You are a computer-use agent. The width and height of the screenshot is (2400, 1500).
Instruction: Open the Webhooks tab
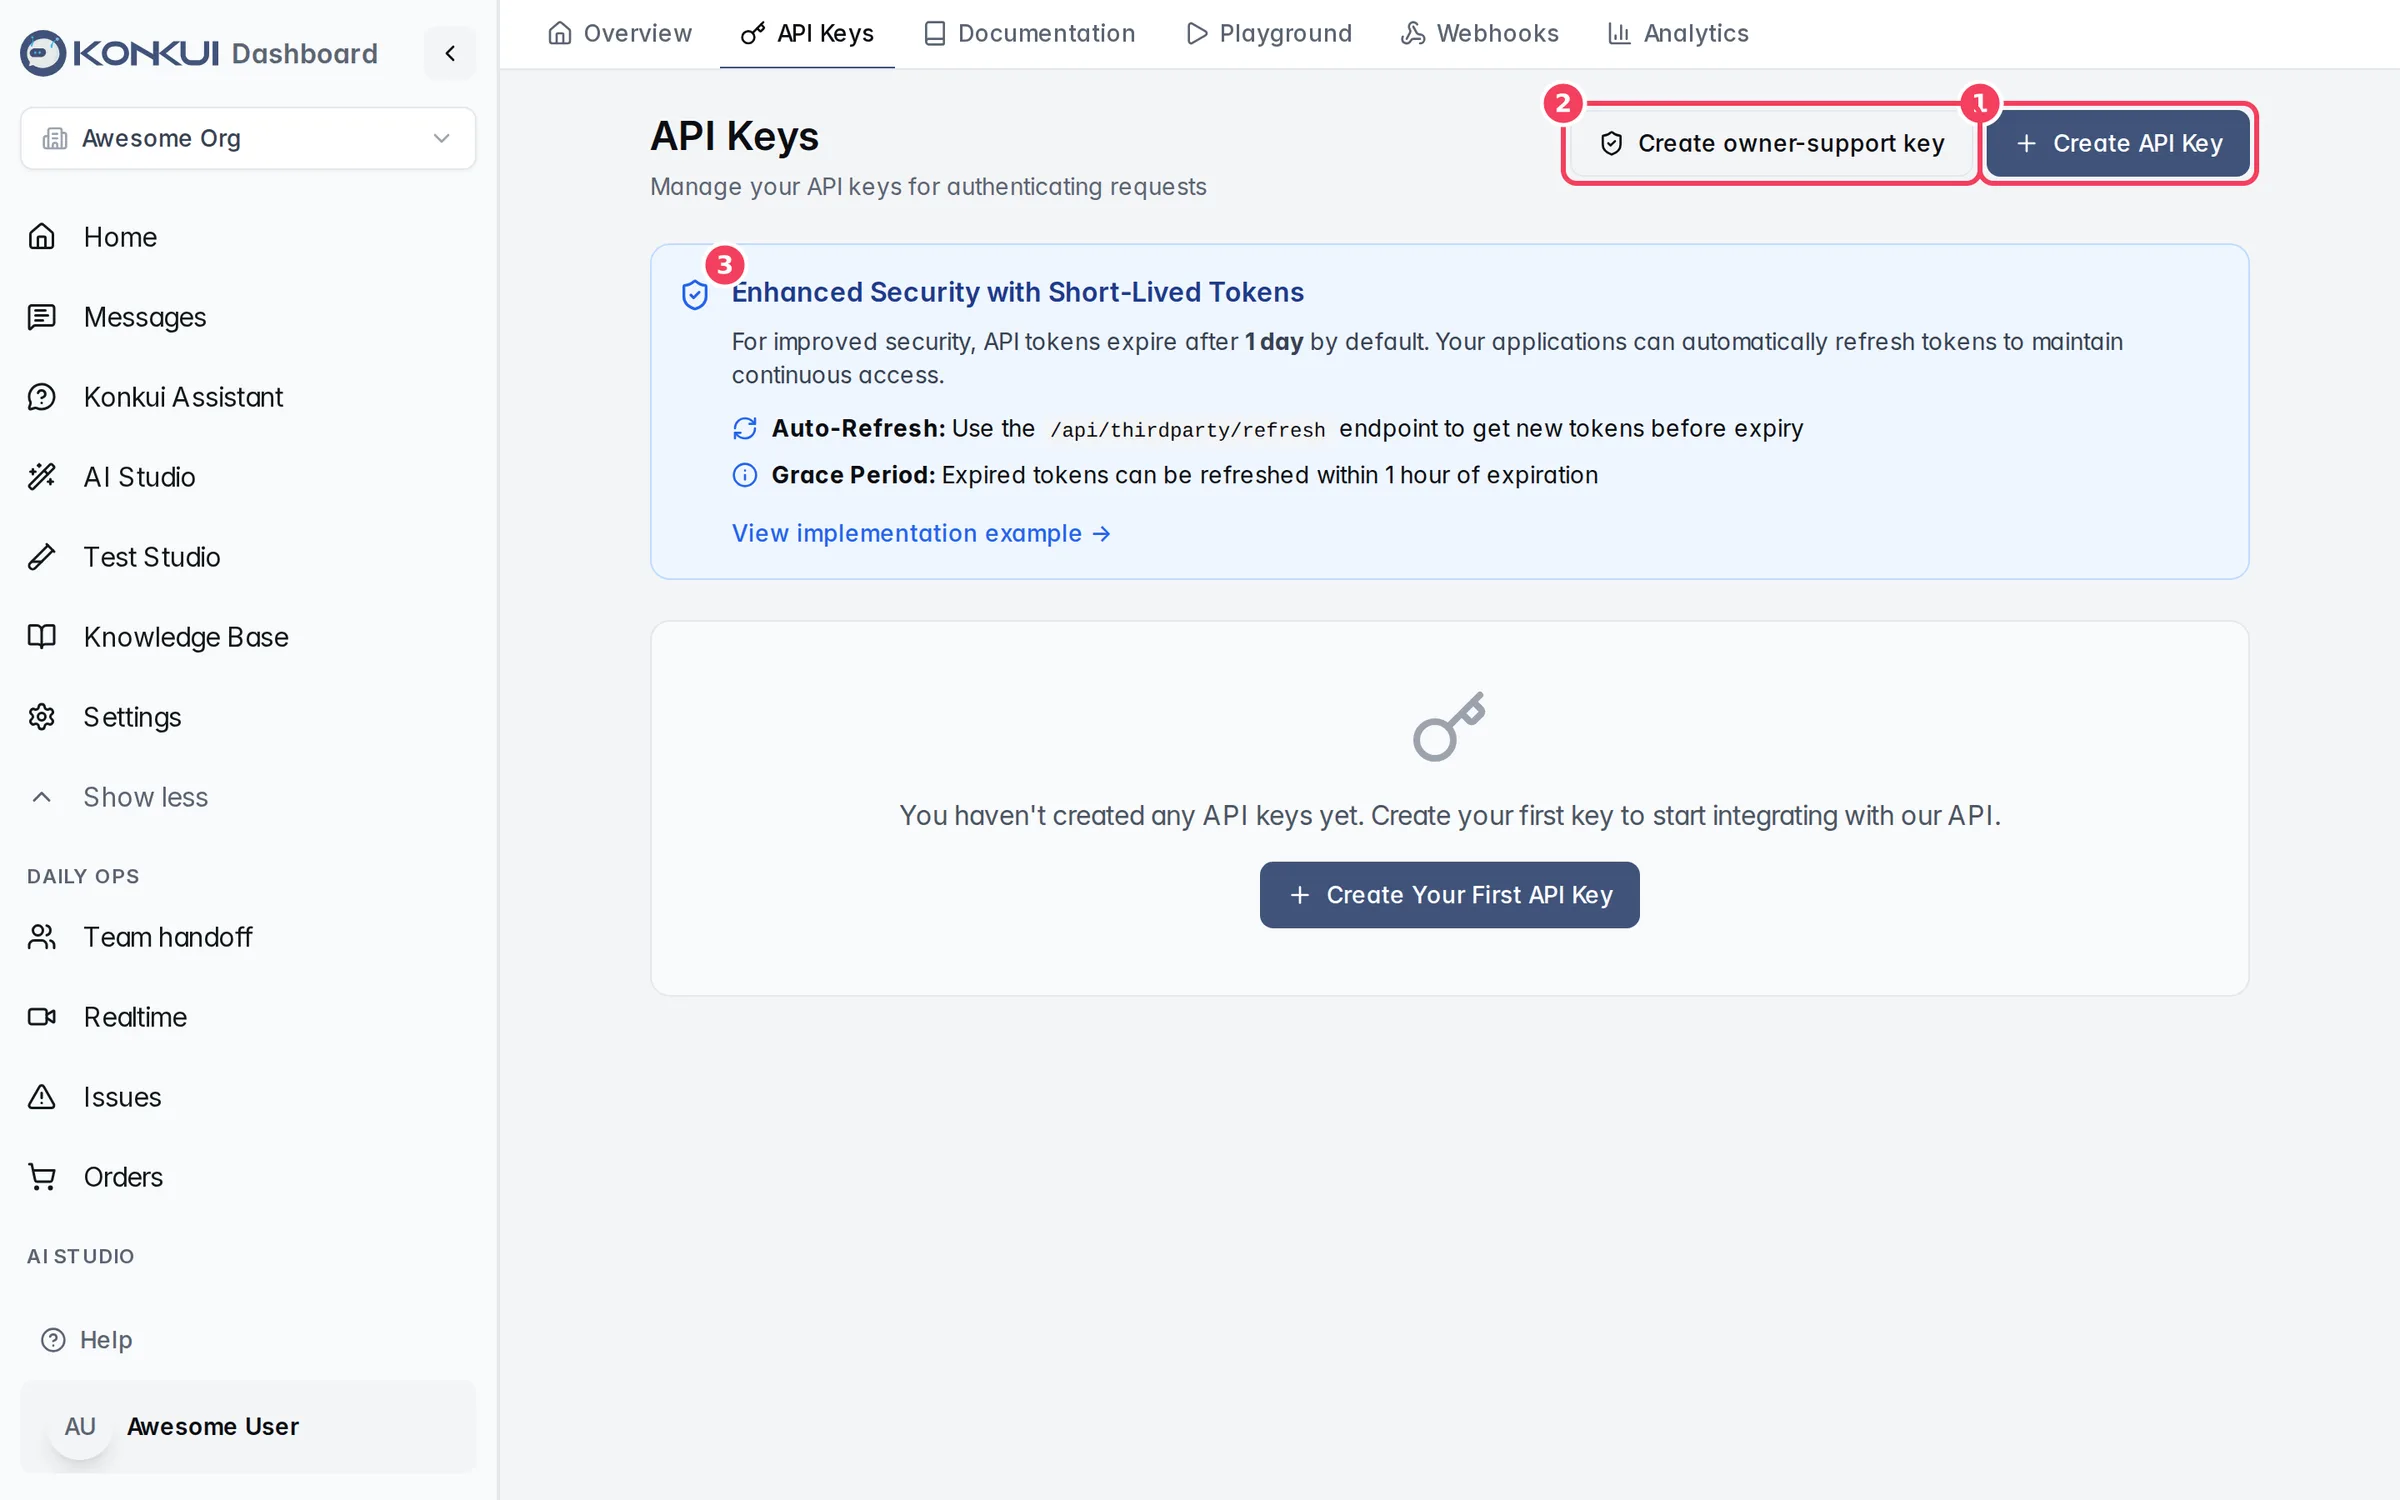click(1480, 34)
